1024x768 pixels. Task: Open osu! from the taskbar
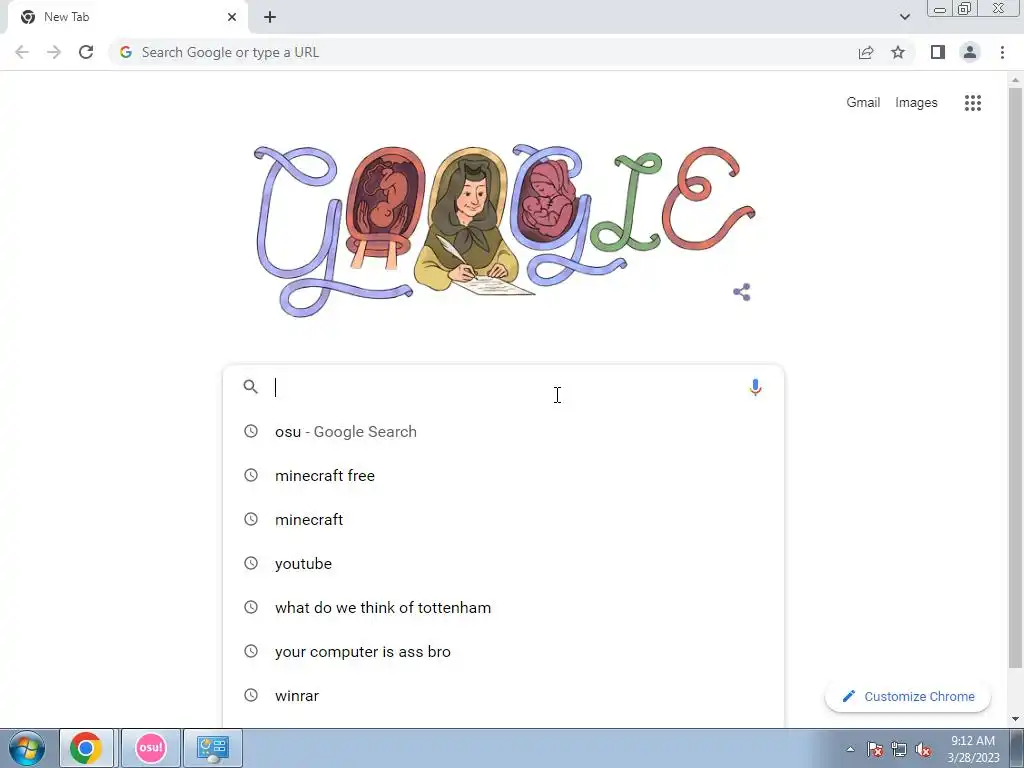pos(151,748)
